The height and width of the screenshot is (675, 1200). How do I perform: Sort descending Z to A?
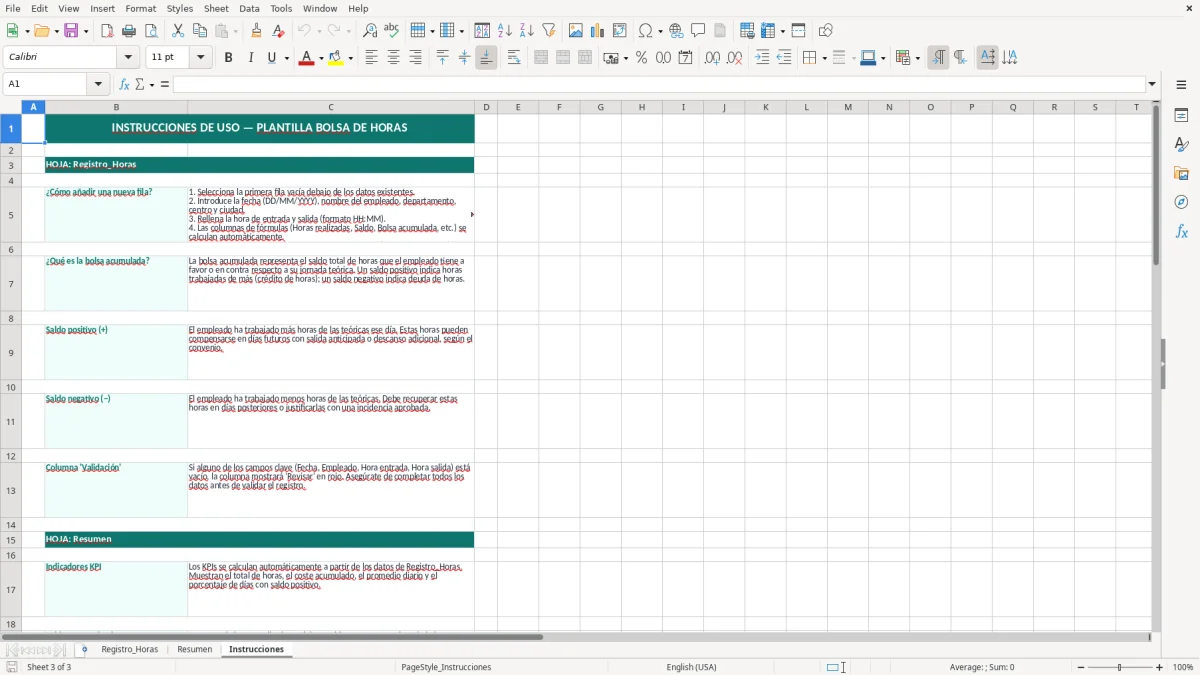click(527, 31)
